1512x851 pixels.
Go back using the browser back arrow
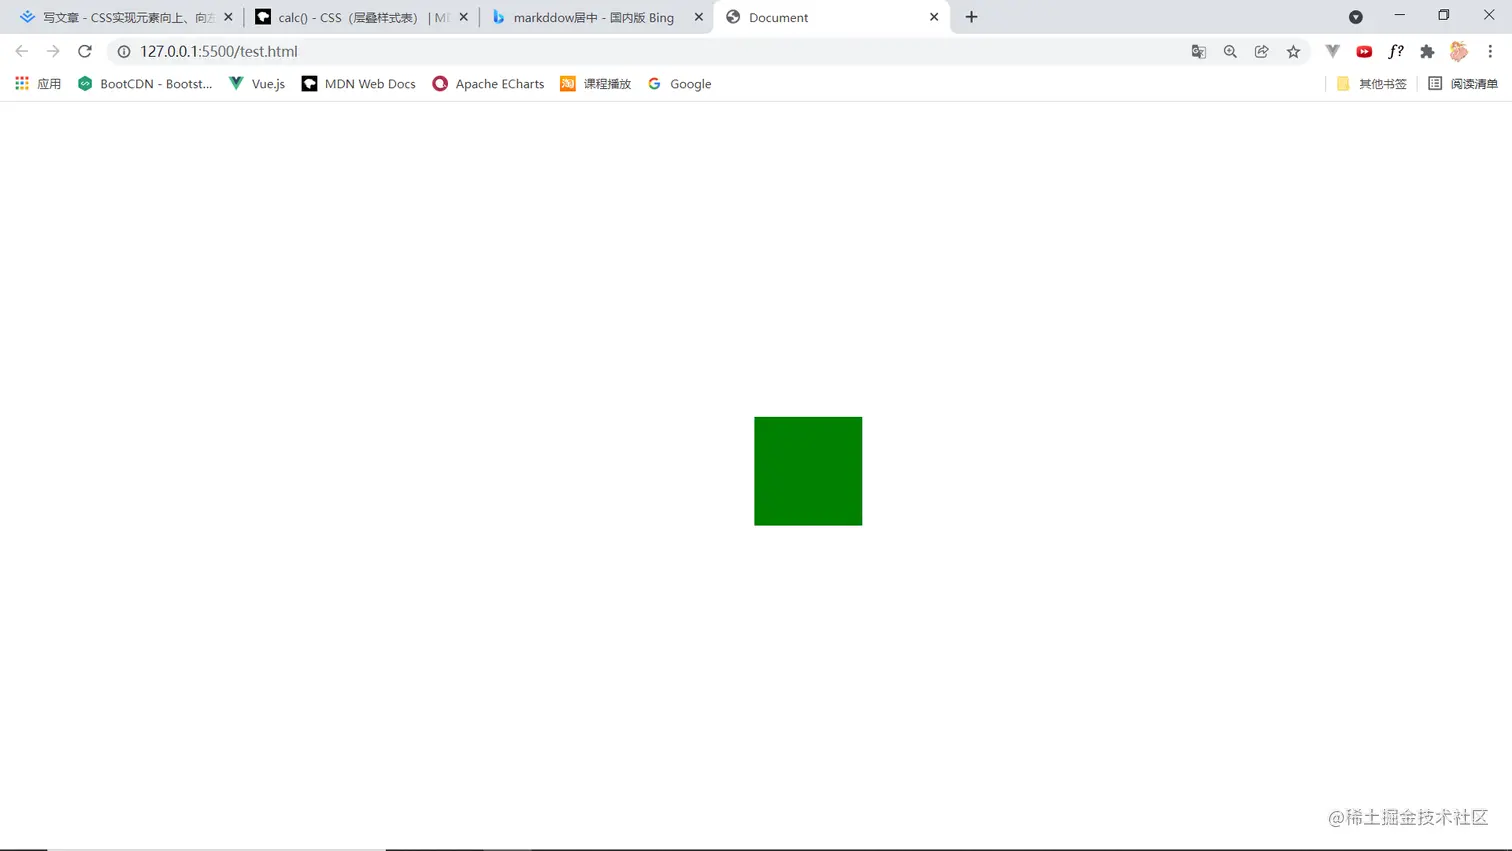(22, 51)
